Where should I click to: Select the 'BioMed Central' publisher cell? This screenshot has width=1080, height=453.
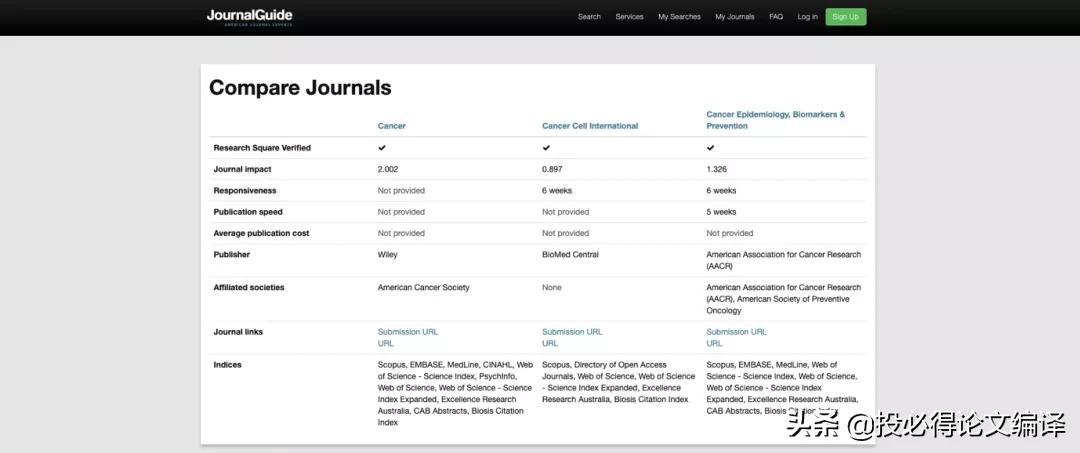(570, 255)
